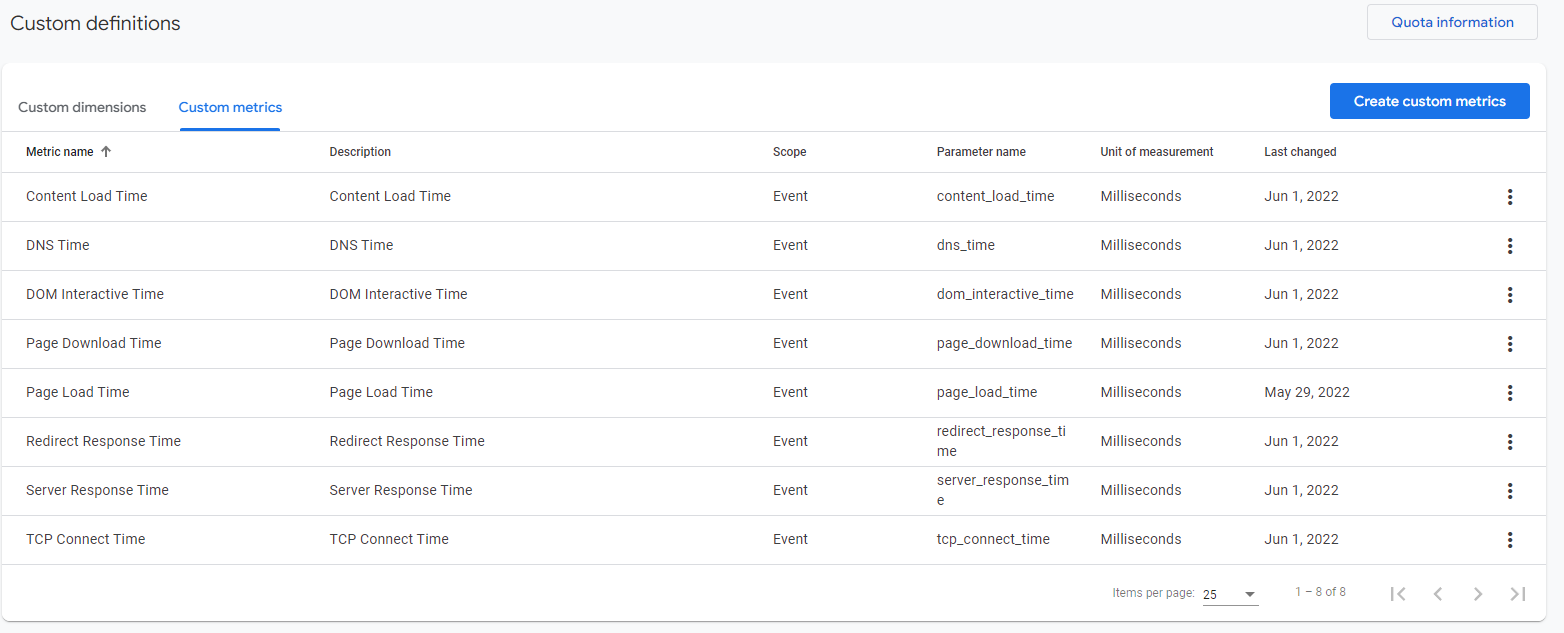The width and height of the screenshot is (1564, 633).
Task: Switch to the Custom dimensions tab
Action: (82, 107)
